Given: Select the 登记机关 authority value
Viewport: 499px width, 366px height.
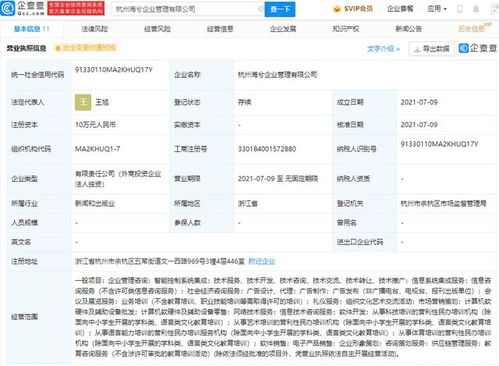Looking at the screenshot, I should 444,203.
